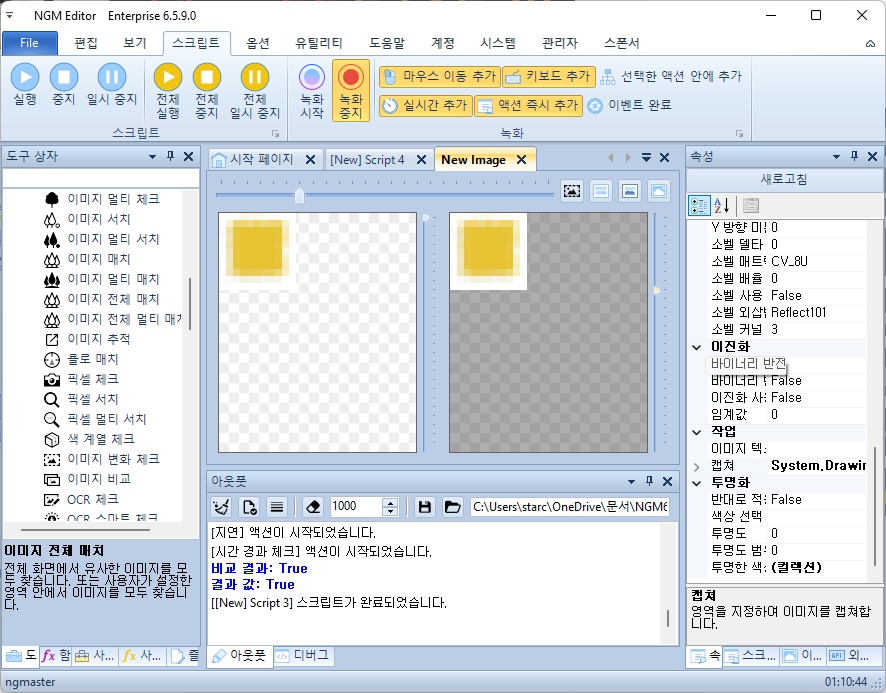886x693 pixels.
Task: Click 선택한 액션 안에 추가
Action: (x=671, y=76)
